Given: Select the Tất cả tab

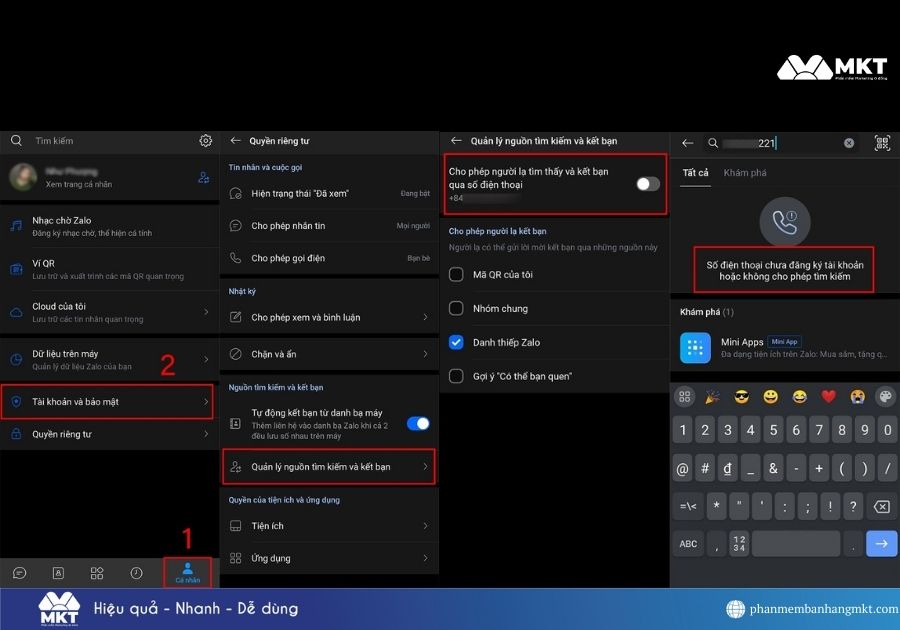Looking at the screenshot, I should click(x=695, y=173).
